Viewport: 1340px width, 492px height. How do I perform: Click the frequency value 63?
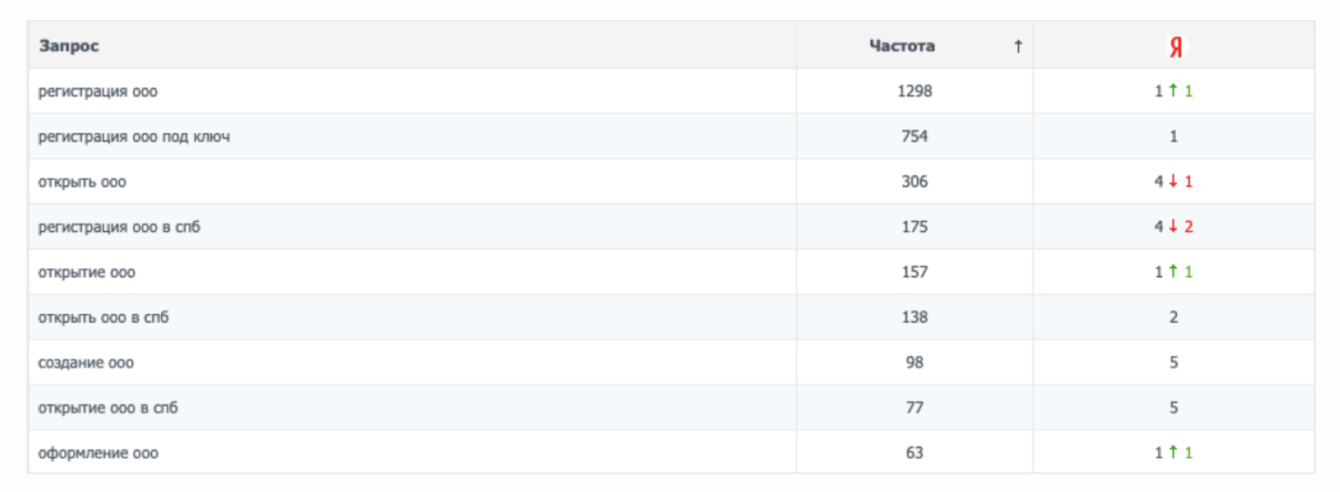[x=914, y=453]
